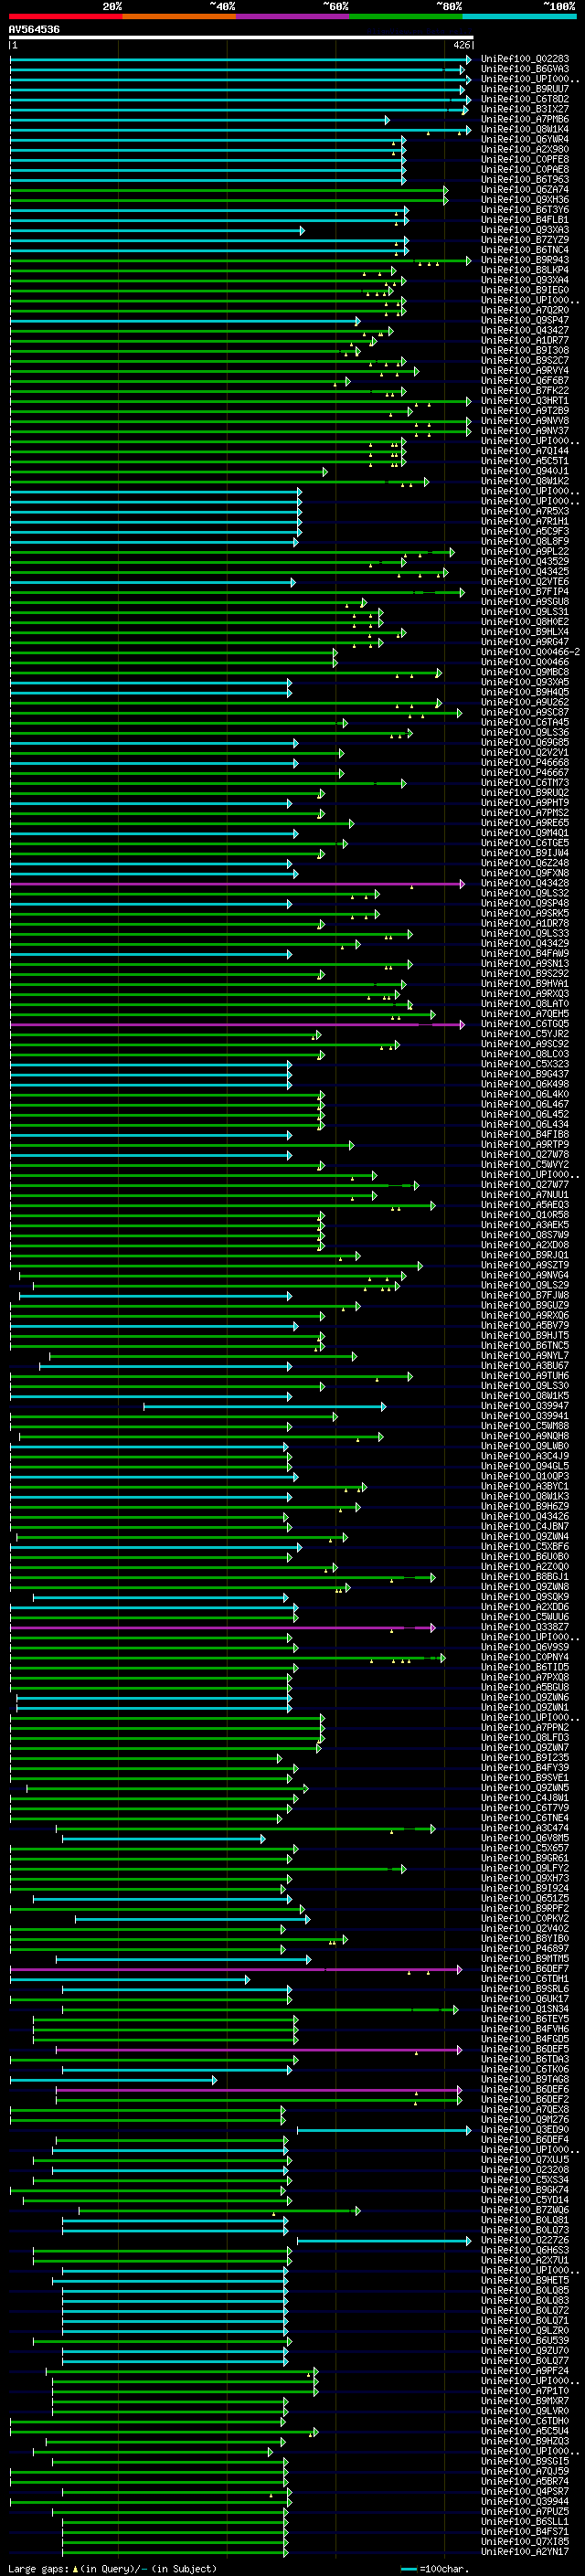Select hit label UniRef100_A1DR78
This screenshot has width=585, height=2576.
click(x=525, y=923)
